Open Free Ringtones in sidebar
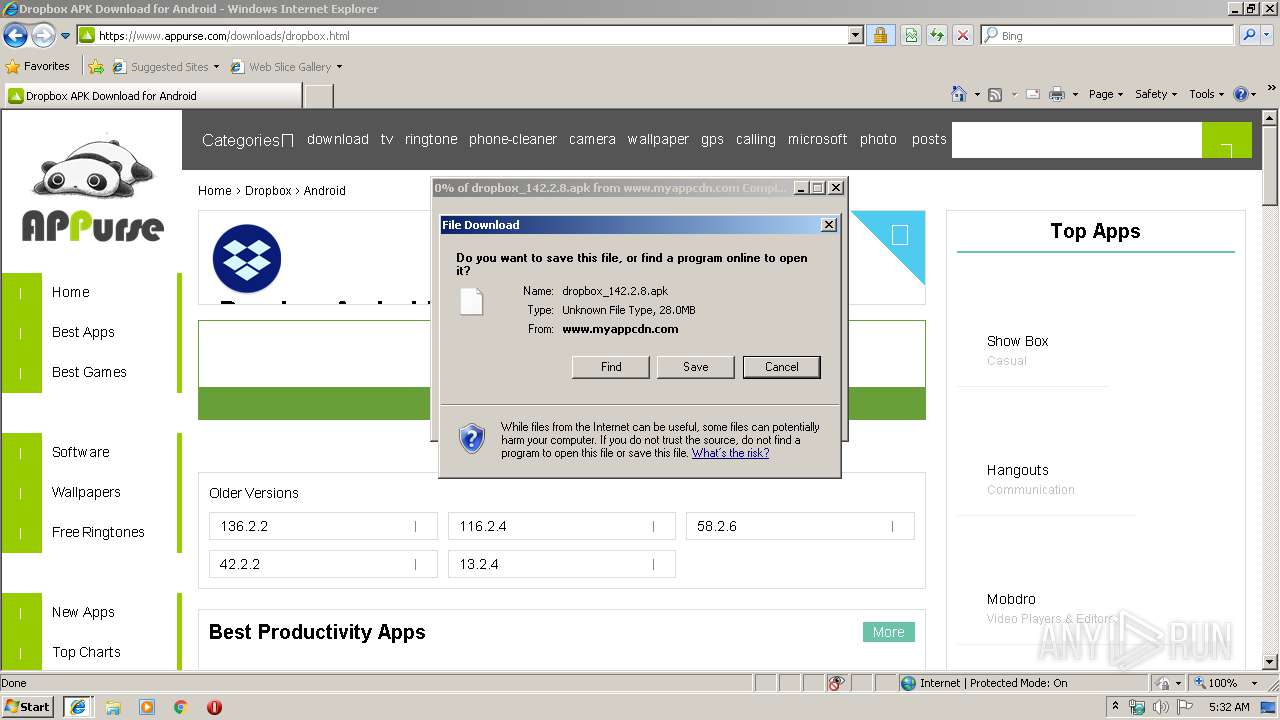This screenshot has width=1280, height=720. tap(98, 532)
